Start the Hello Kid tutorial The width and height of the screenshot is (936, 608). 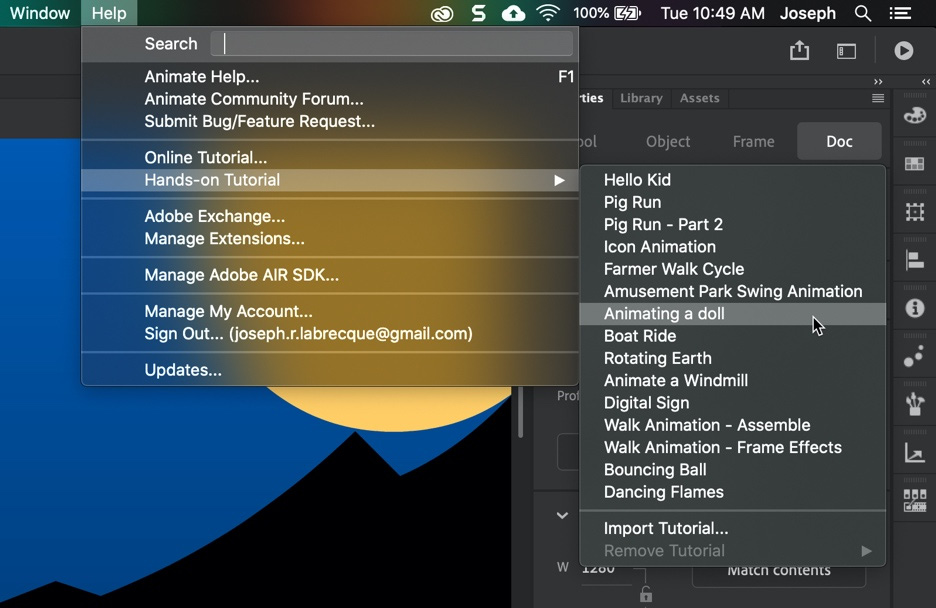tap(732, 180)
